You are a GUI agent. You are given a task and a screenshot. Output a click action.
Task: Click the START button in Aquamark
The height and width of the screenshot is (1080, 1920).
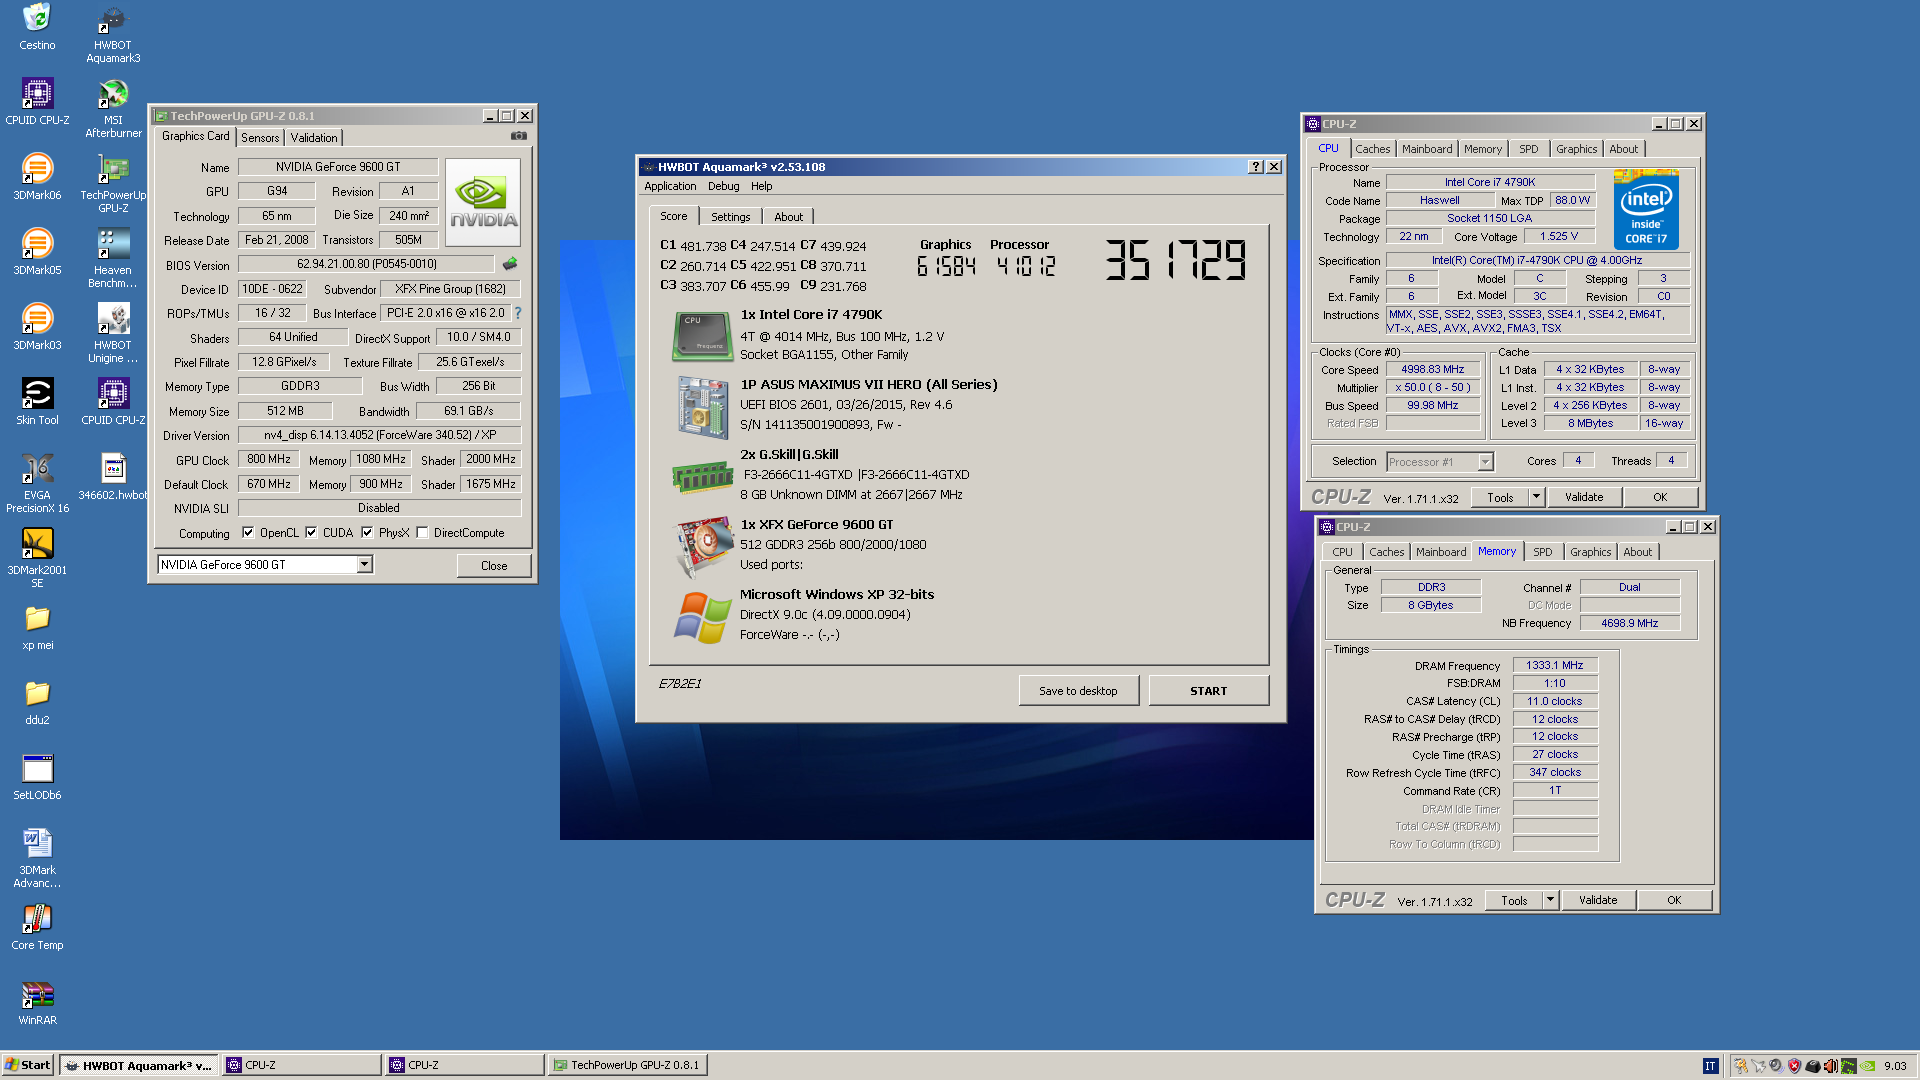point(1209,691)
